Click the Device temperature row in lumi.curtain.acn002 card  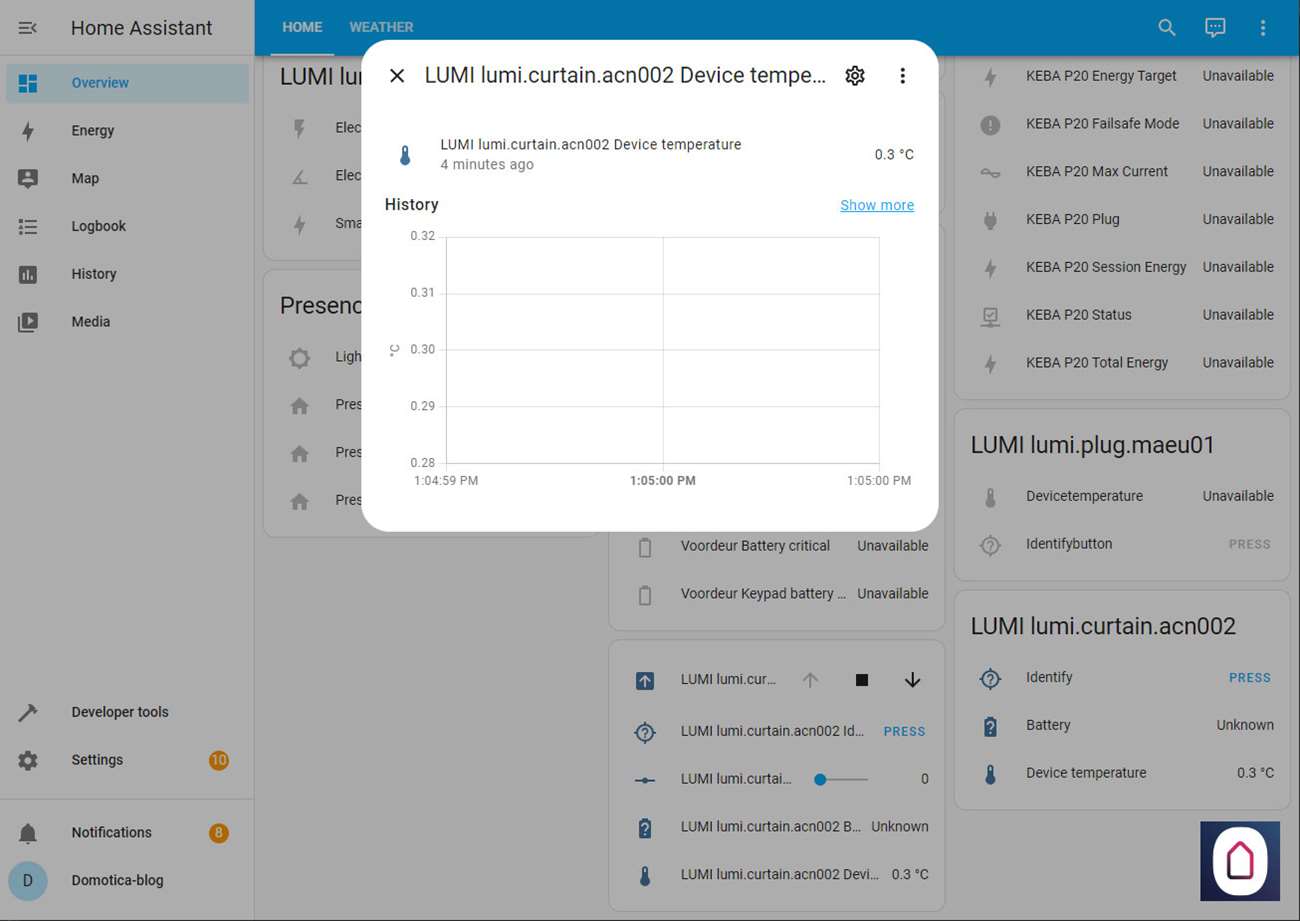coord(1122,773)
